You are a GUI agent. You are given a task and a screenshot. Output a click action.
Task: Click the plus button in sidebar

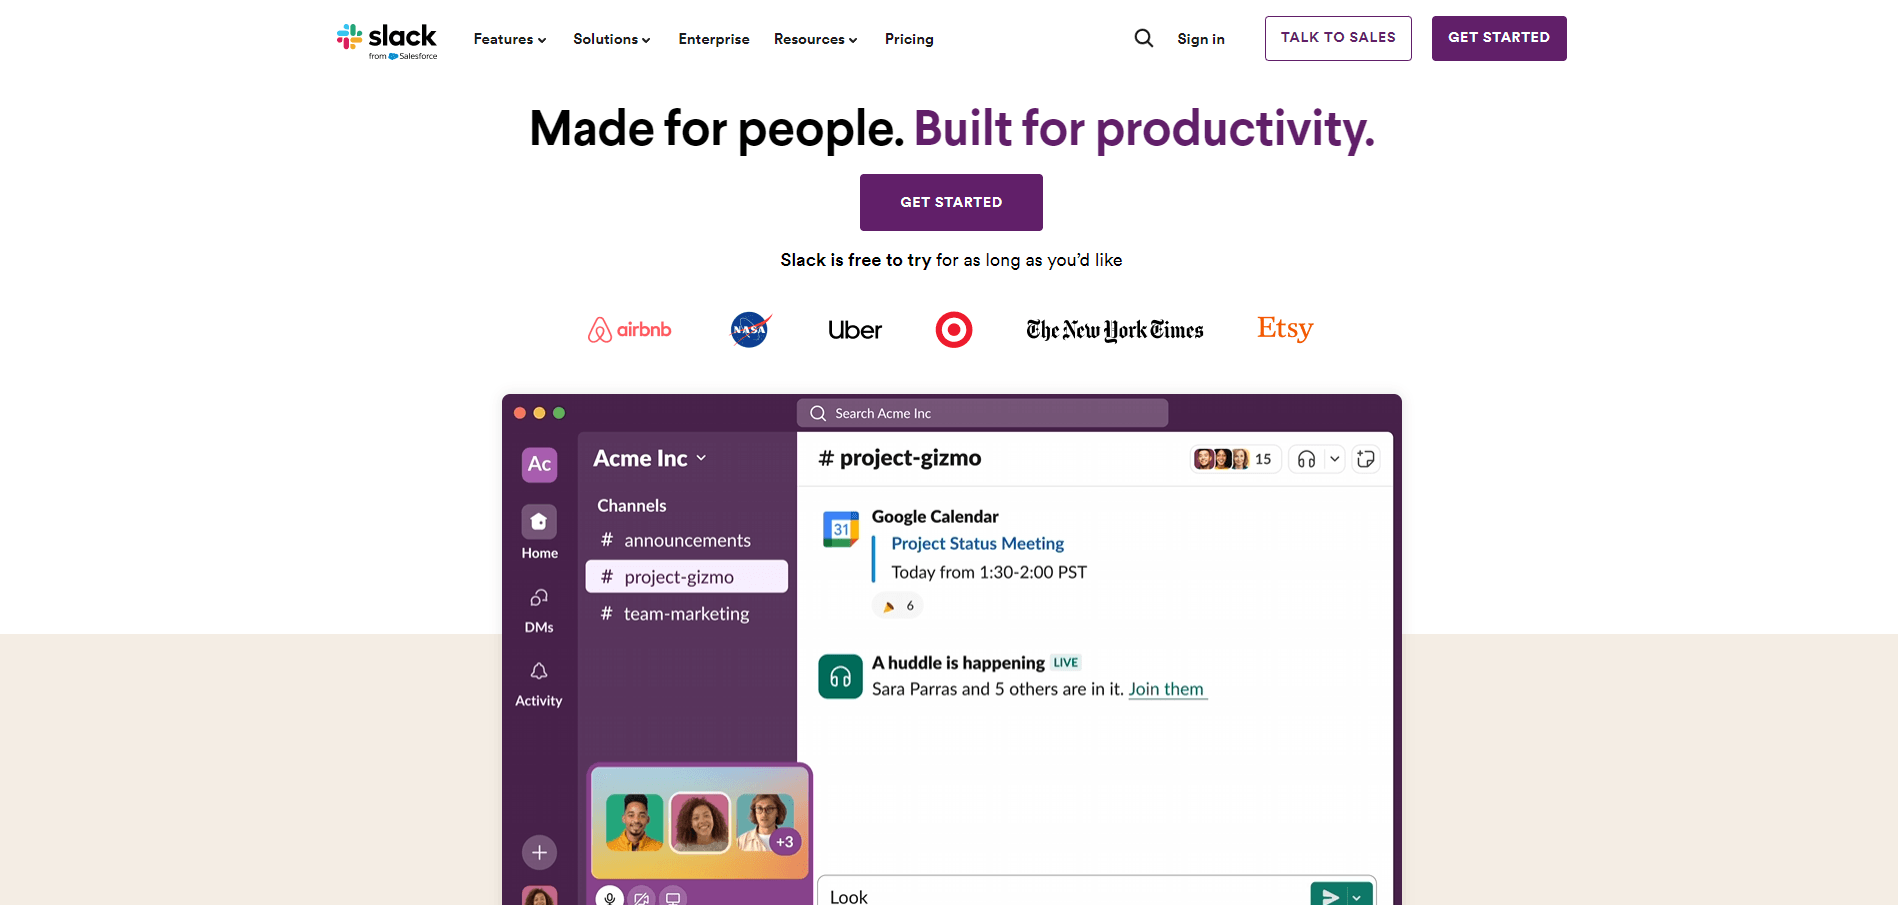539,852
